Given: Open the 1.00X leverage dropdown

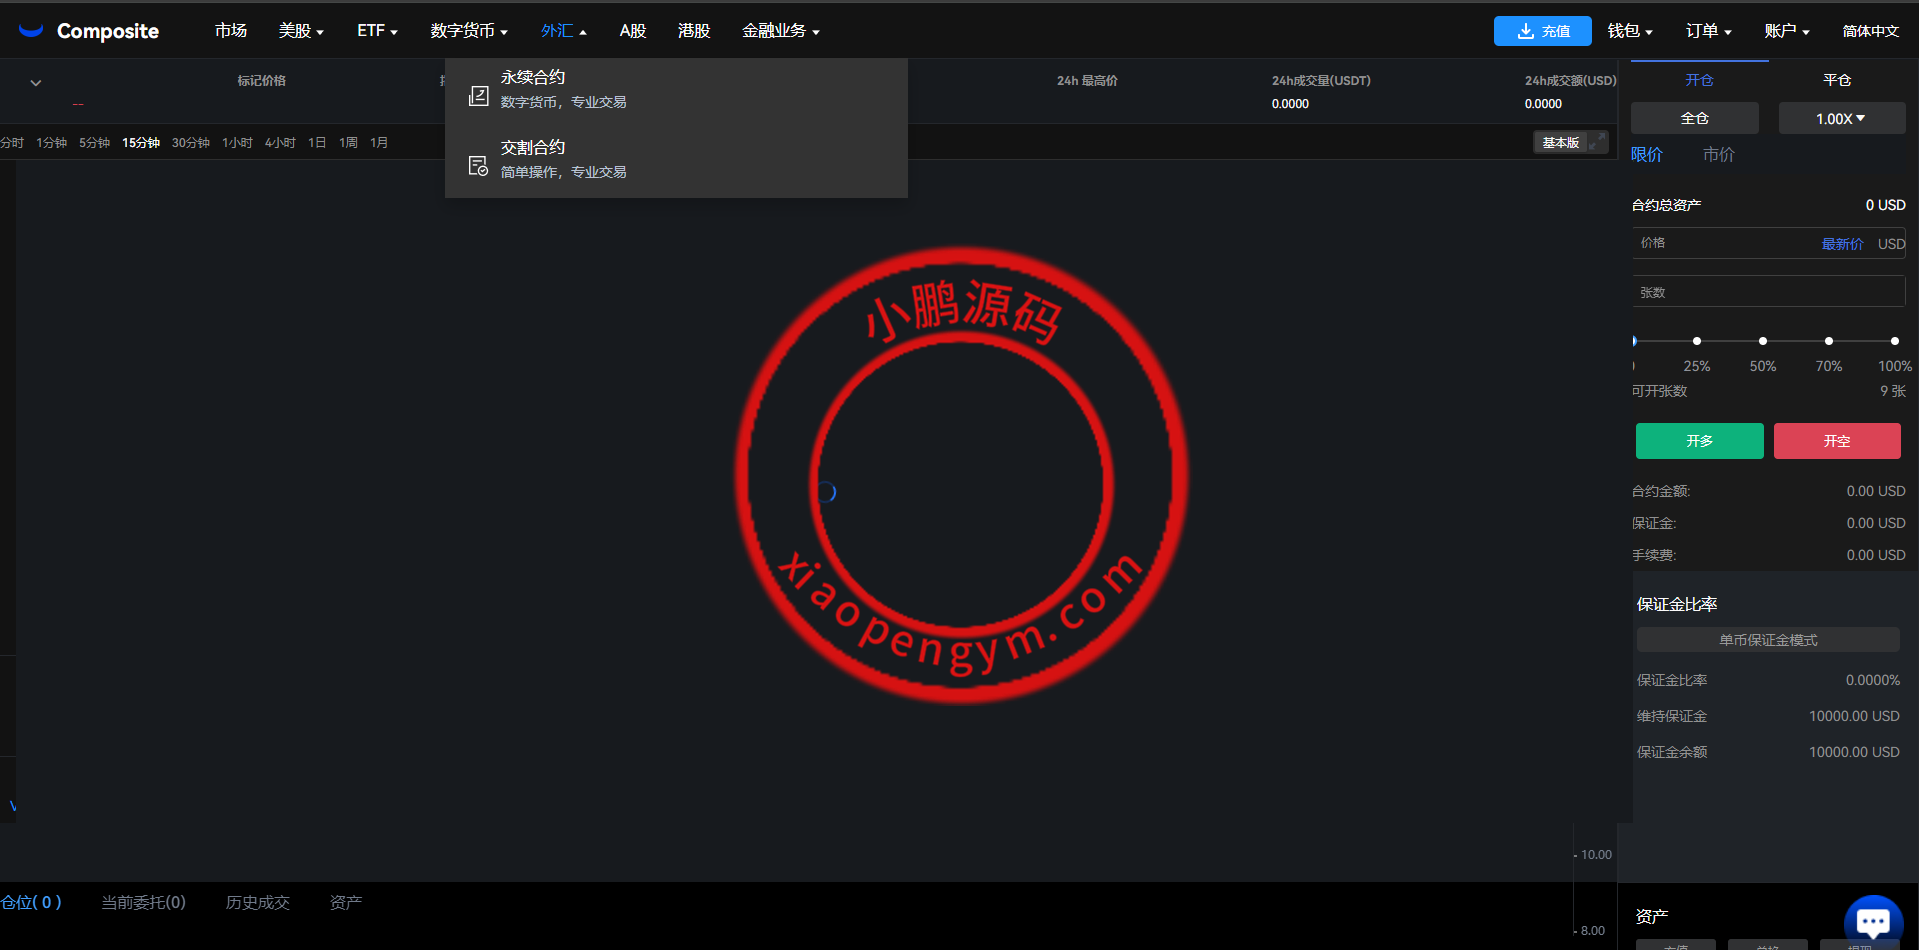Looking at the screenshot, I should click(x=1841, y=118).
